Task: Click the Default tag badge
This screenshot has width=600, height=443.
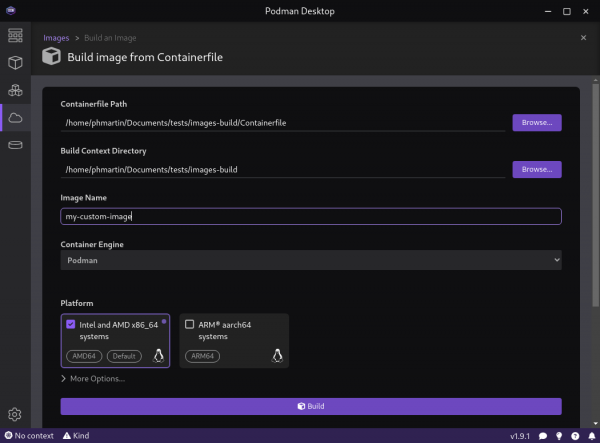Action: coord(124,356)
